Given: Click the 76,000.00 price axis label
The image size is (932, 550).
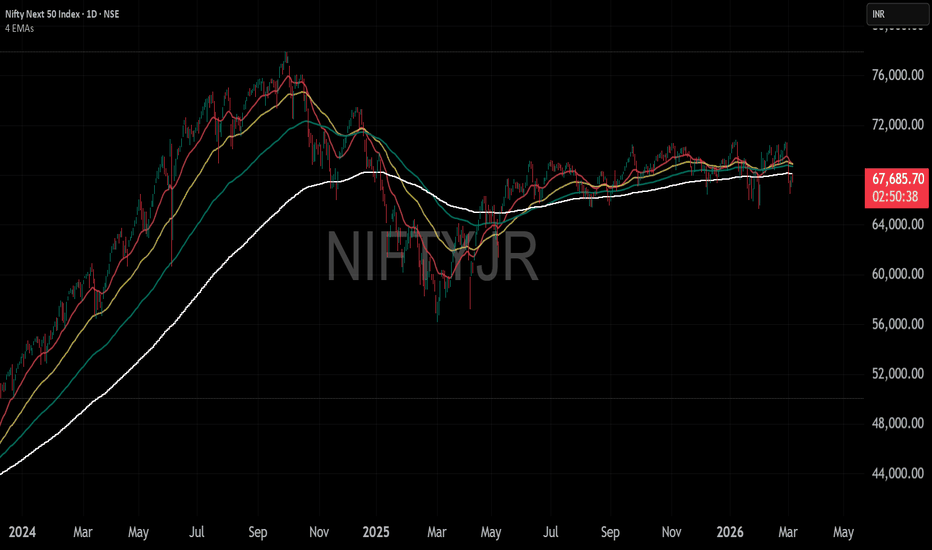Looking at the screenshot, I should (x=898, y=75).
